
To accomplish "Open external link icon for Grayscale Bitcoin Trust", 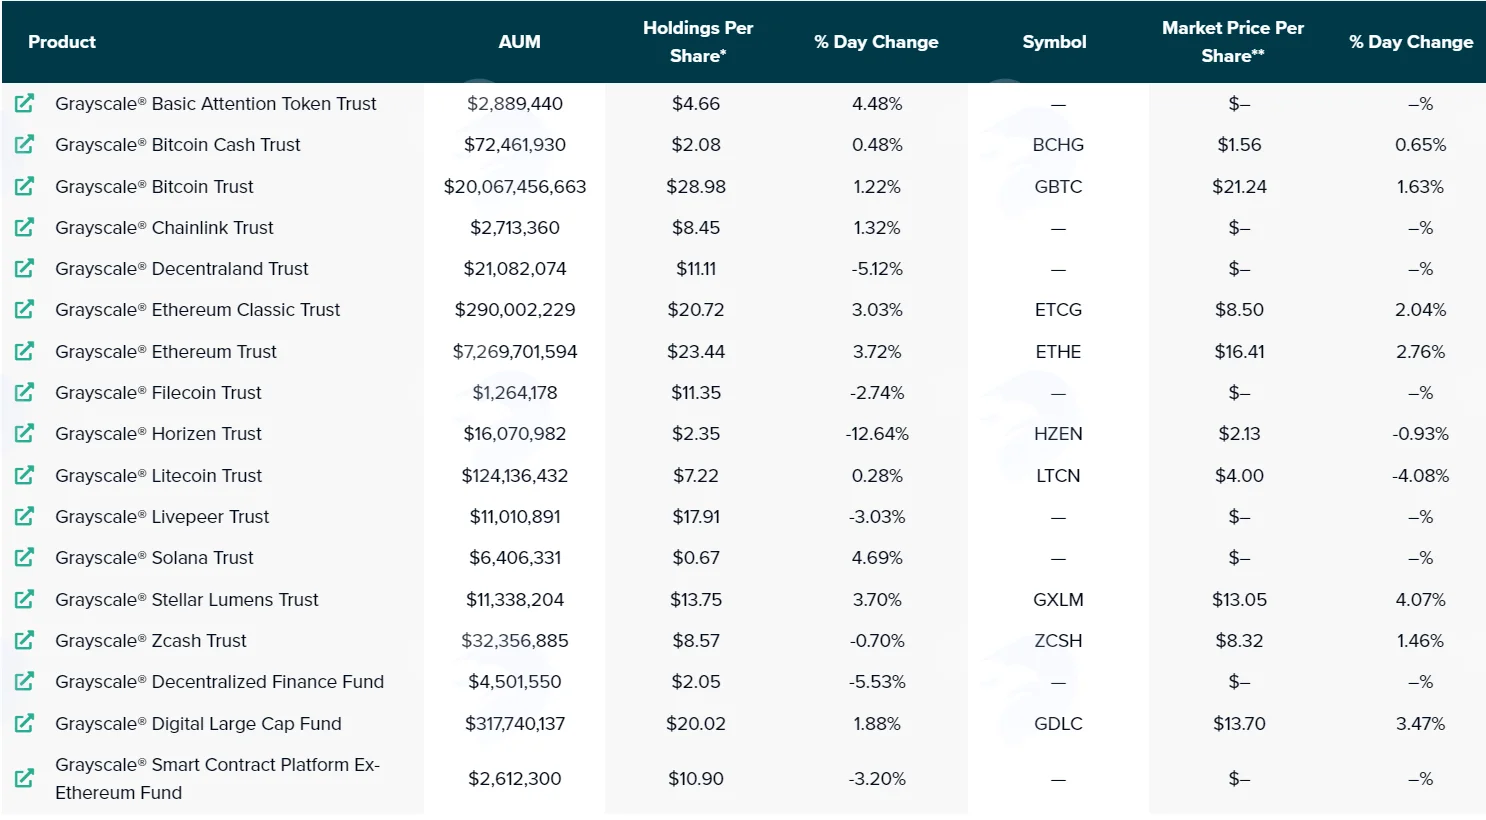I will click(25, 186).
